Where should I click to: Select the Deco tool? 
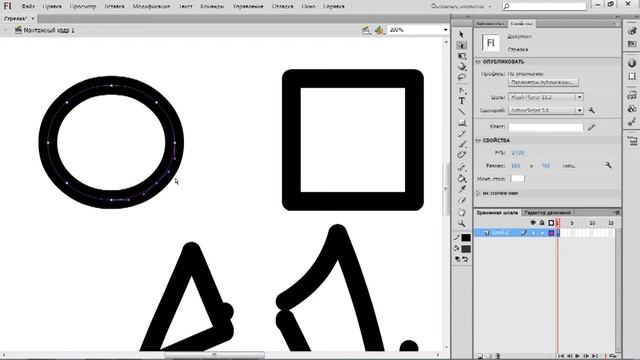click(x=461, y=155)
